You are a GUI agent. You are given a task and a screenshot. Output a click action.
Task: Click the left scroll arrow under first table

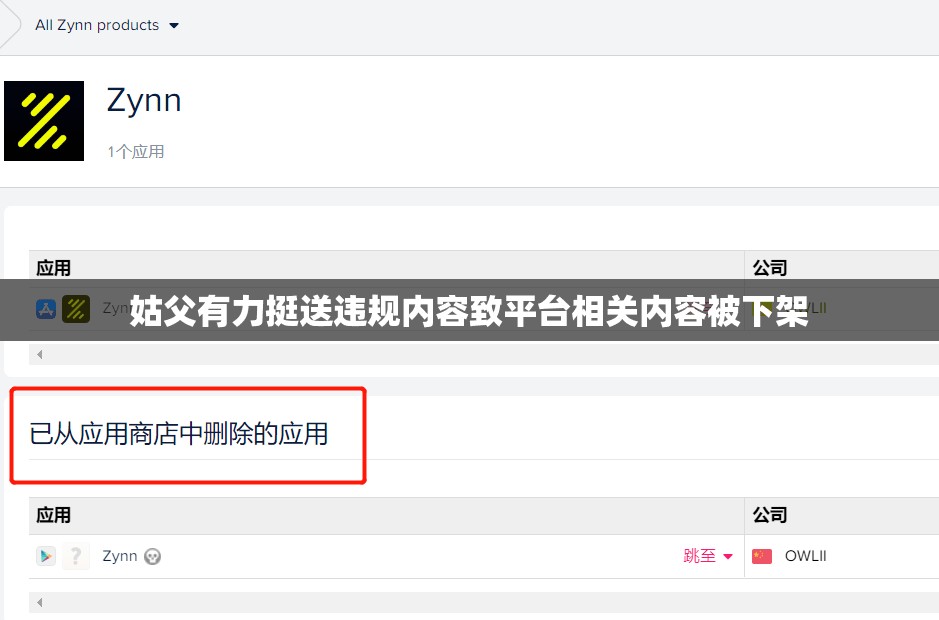(40, 355)
